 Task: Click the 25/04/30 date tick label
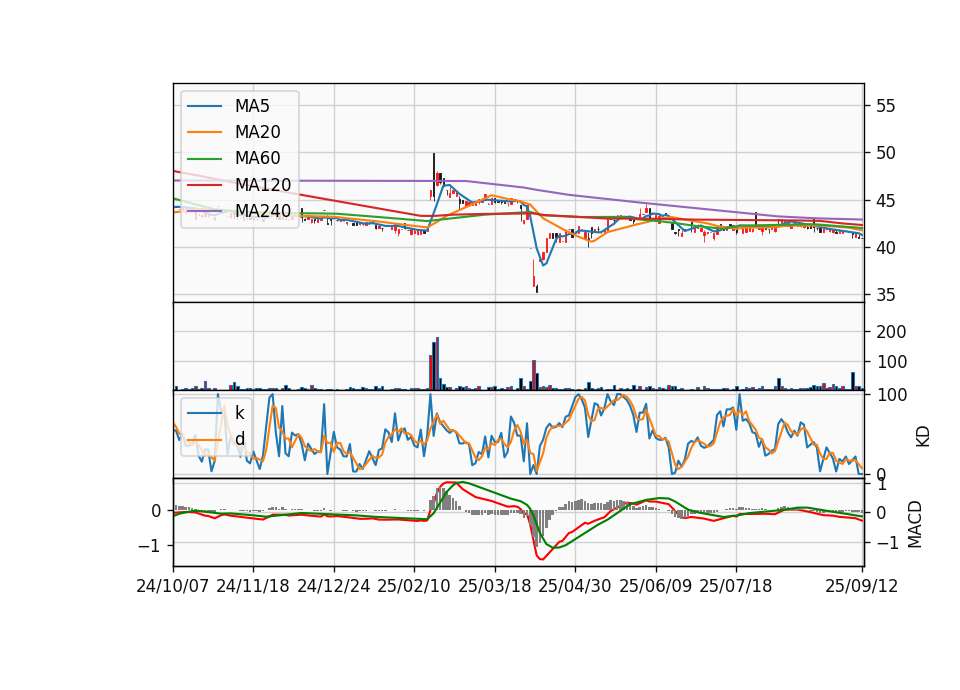575,586
